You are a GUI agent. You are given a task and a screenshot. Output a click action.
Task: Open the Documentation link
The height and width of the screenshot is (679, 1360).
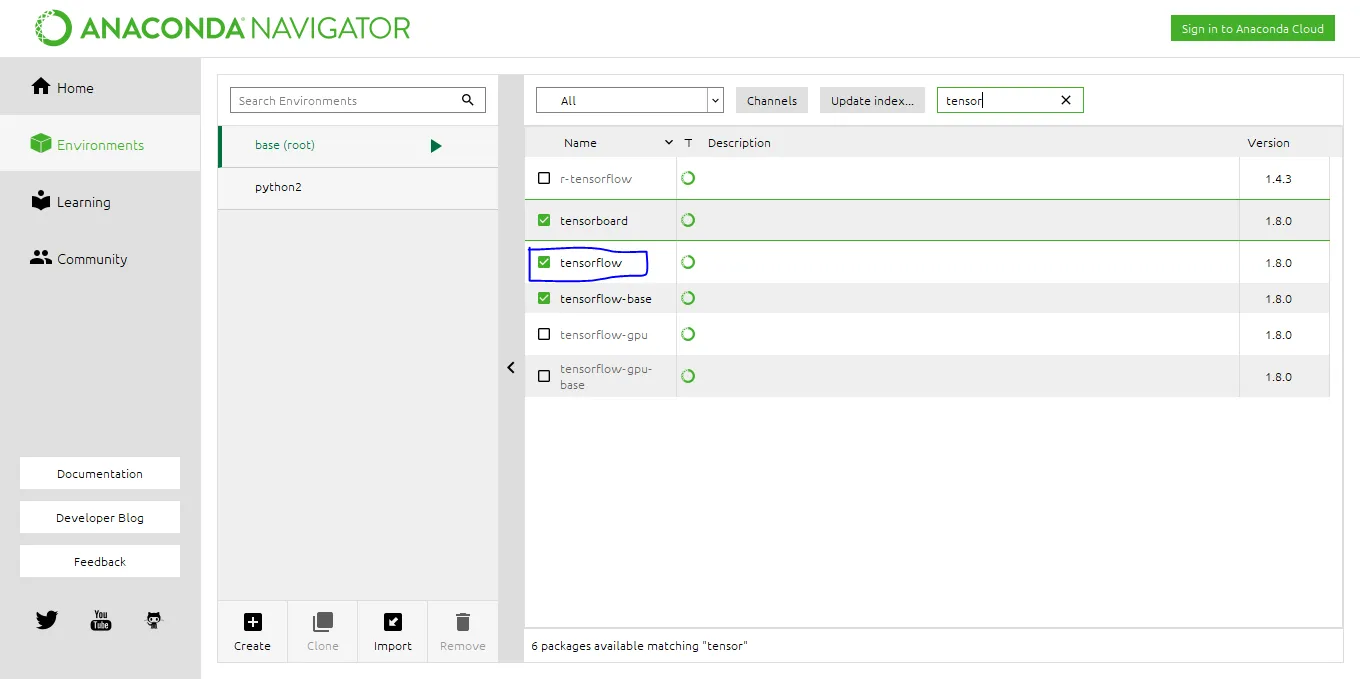click(x=100, y=473)
